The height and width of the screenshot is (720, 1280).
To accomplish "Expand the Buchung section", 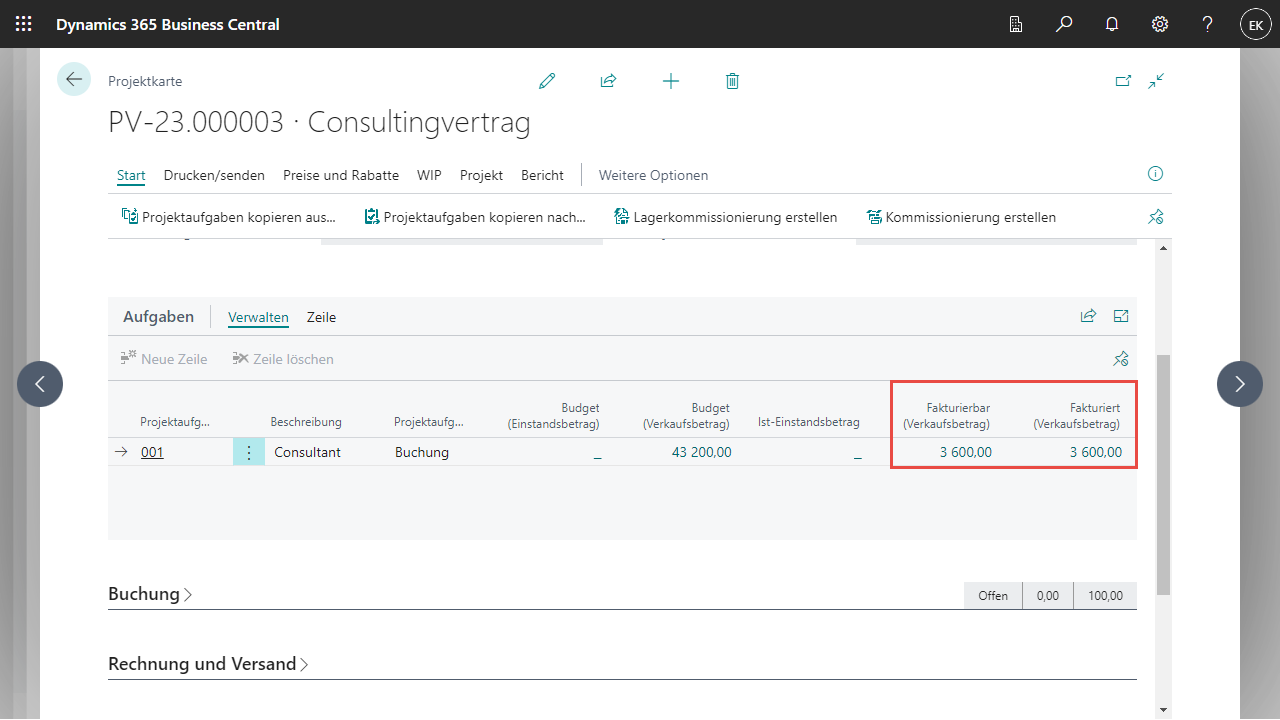I will click(x=150, y=594).
